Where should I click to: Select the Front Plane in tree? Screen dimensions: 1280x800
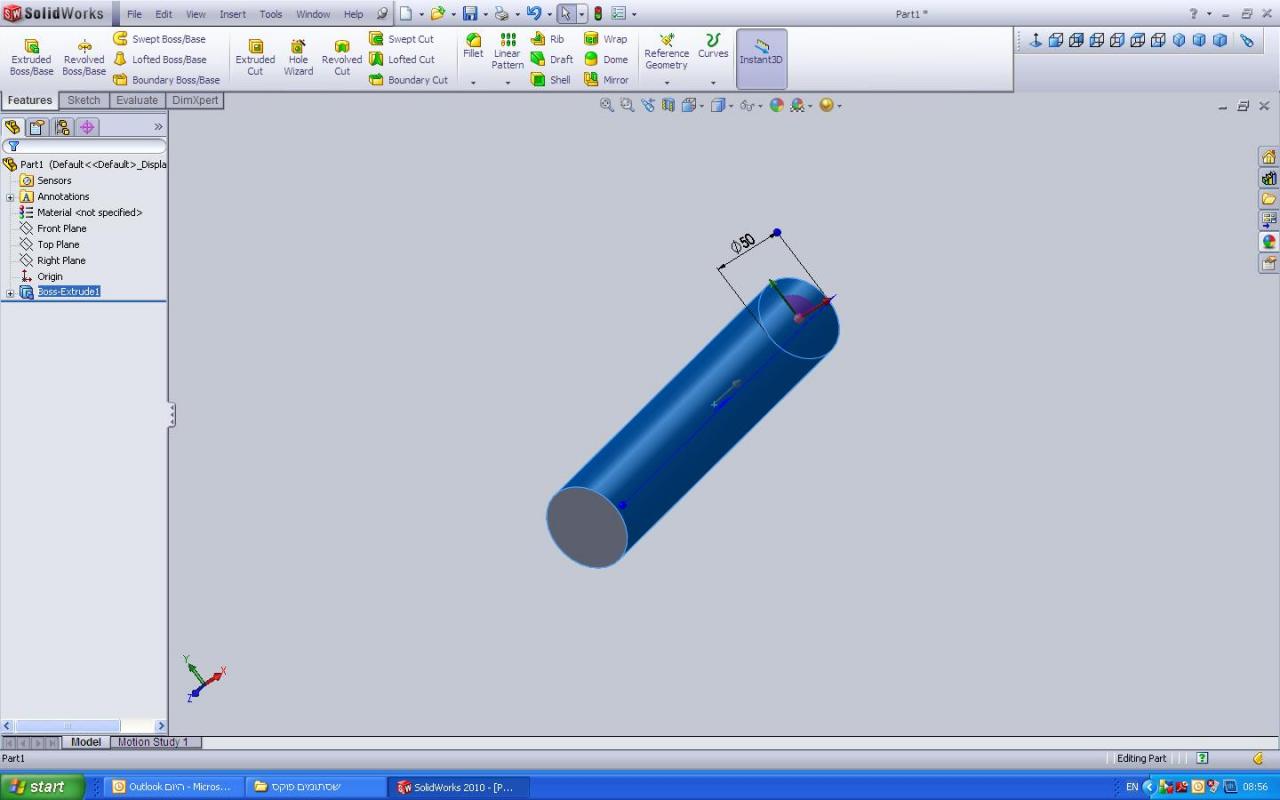tap(61, 229)
